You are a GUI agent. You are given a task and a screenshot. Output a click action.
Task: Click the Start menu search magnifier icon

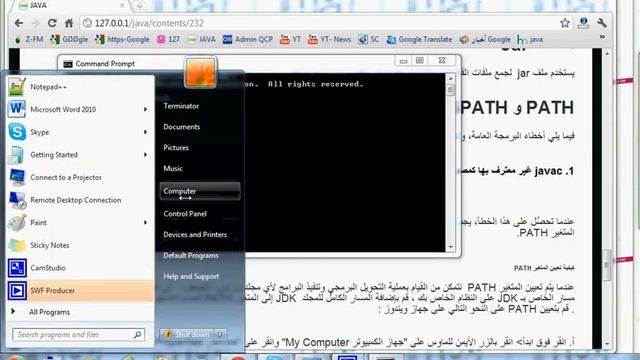click(x=138, y=335)
